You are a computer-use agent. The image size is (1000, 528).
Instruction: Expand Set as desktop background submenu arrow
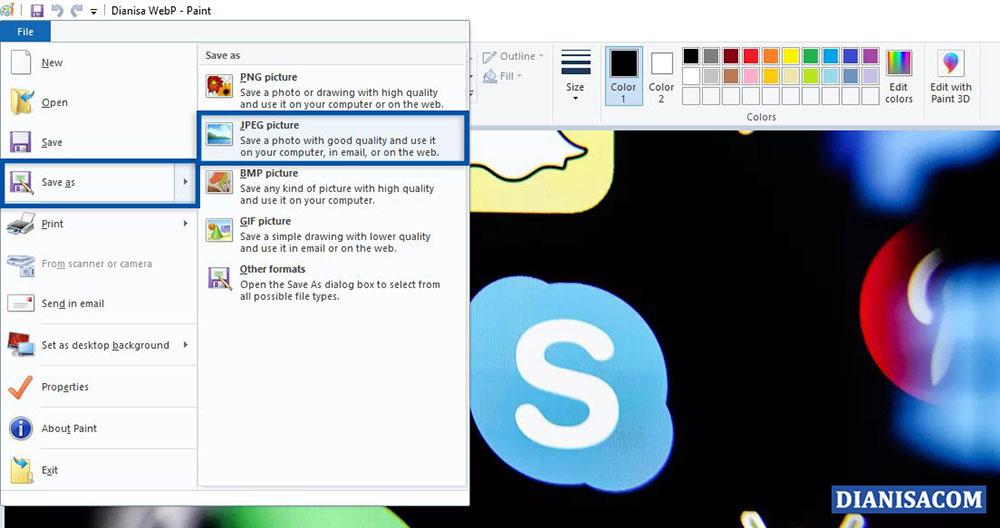tap(186, 345)
